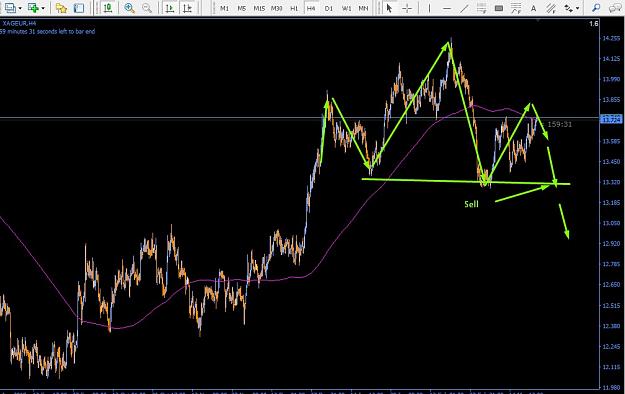Select the horizontal line tool
Viewport: 625px width, 394px height.
point(447,8)
